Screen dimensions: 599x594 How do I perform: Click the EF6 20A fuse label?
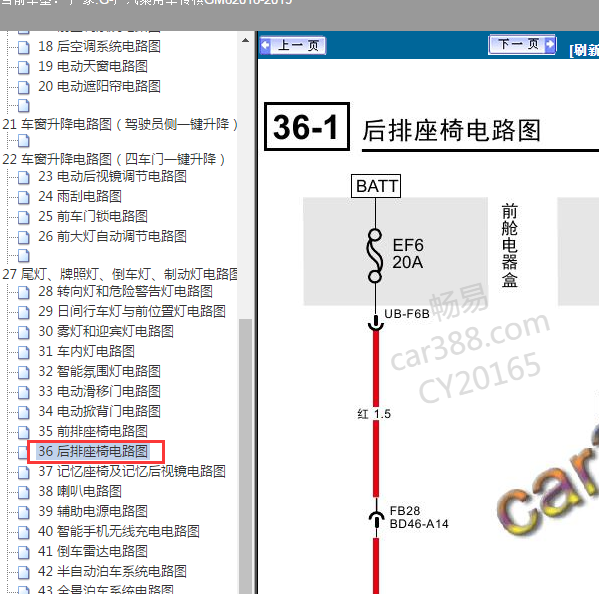408,254
